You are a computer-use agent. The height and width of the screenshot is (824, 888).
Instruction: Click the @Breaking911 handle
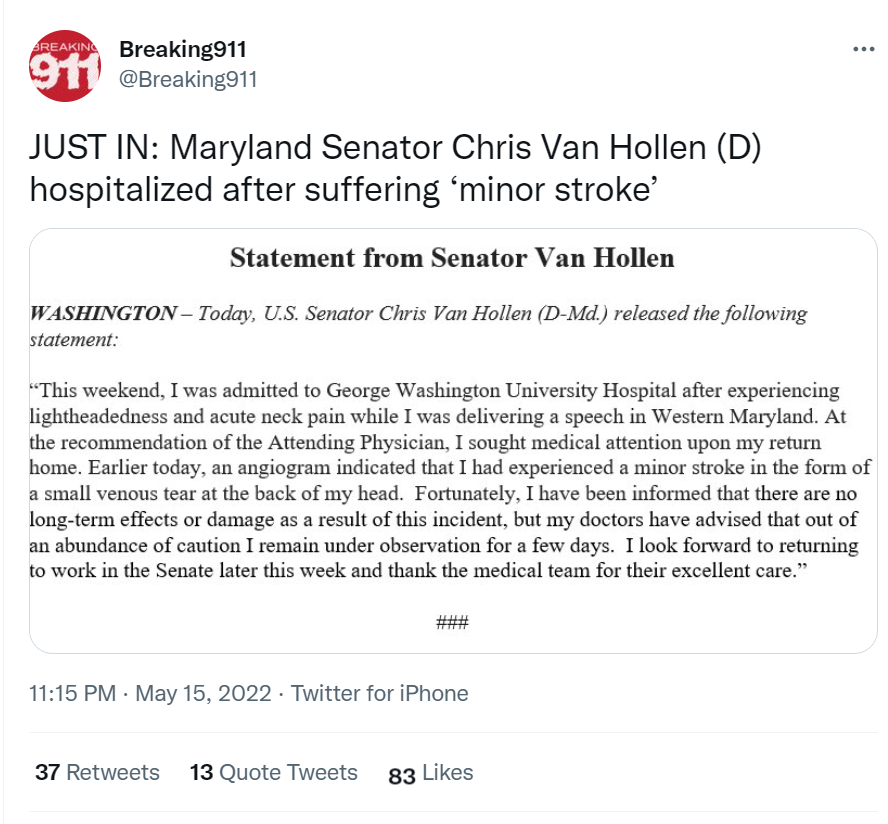pyautogui.click(x=188, y=79)
